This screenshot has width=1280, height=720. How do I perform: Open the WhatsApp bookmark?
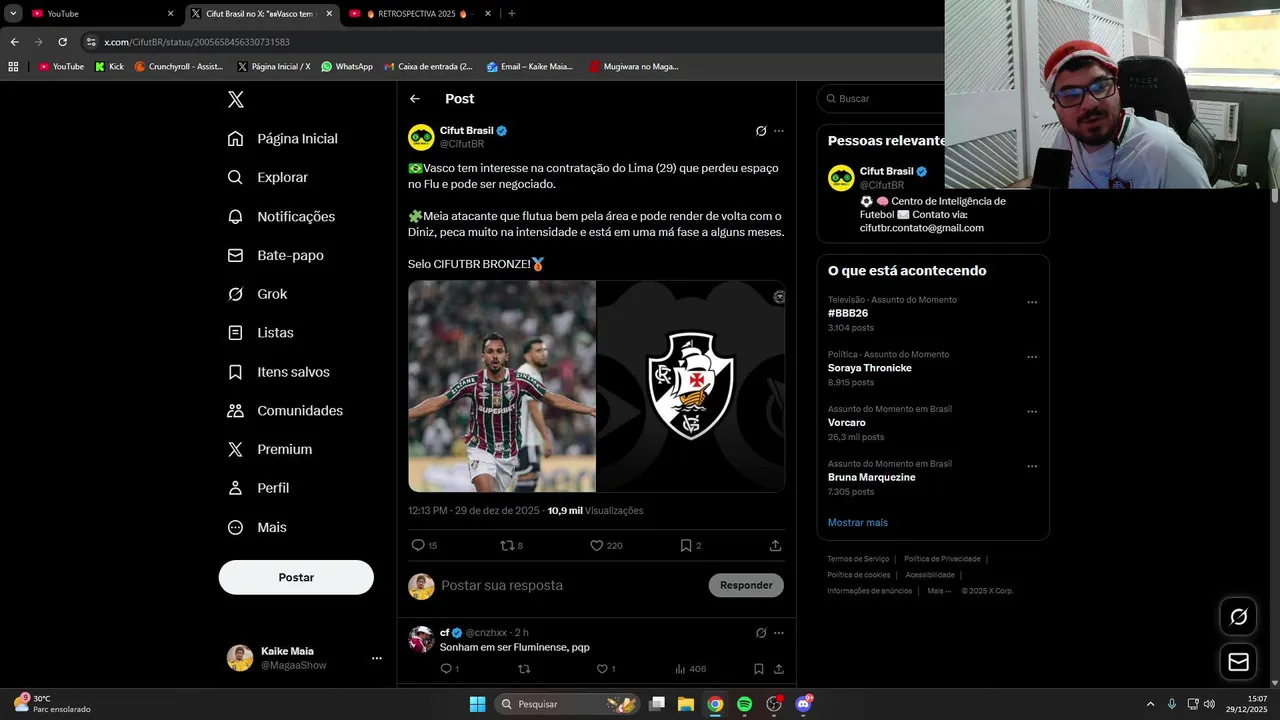347,67
